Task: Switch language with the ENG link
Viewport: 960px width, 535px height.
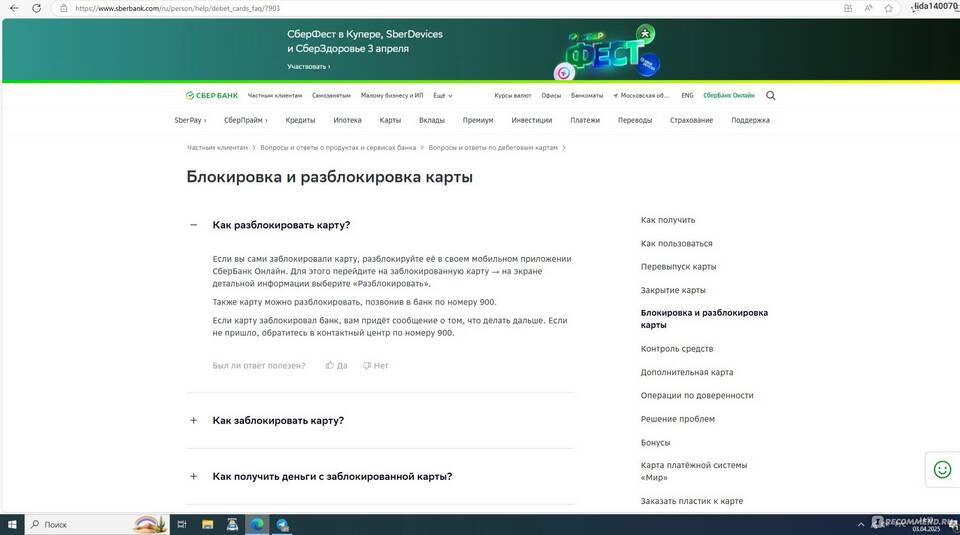Action: pos(687,96)
